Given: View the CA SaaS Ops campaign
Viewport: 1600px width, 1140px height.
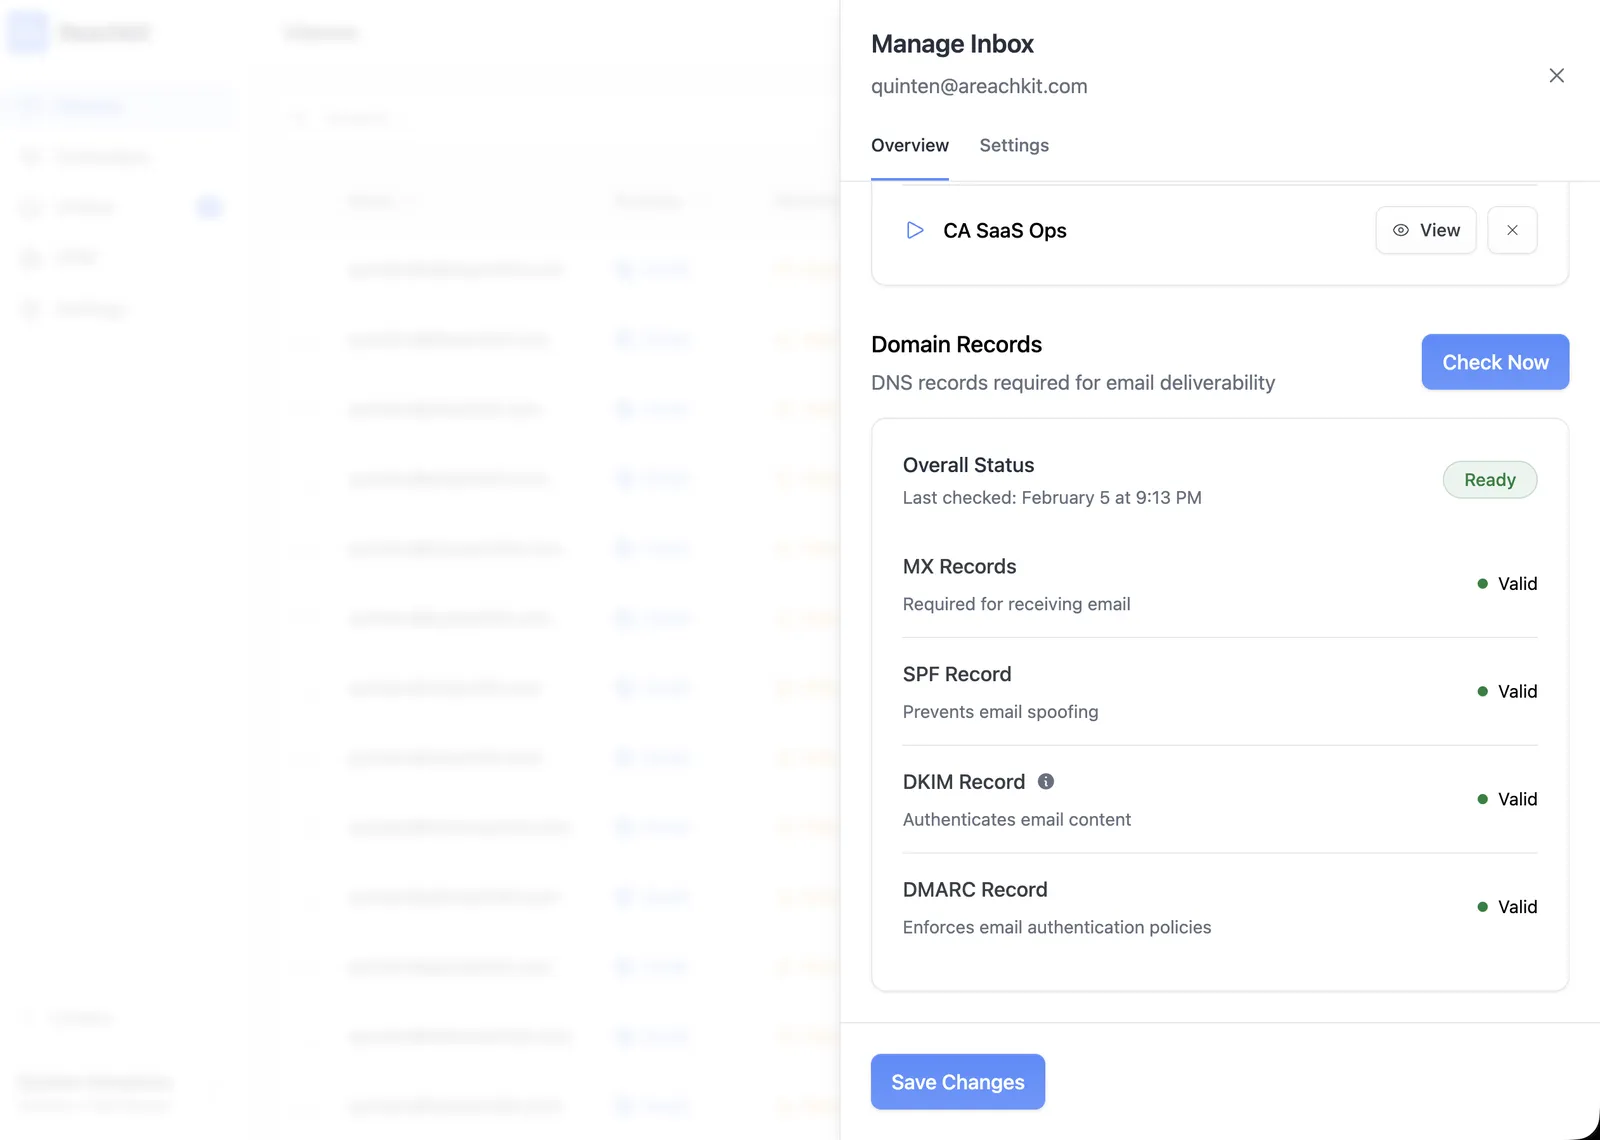Looking at the screenshot, I should tap(1426, 230).
